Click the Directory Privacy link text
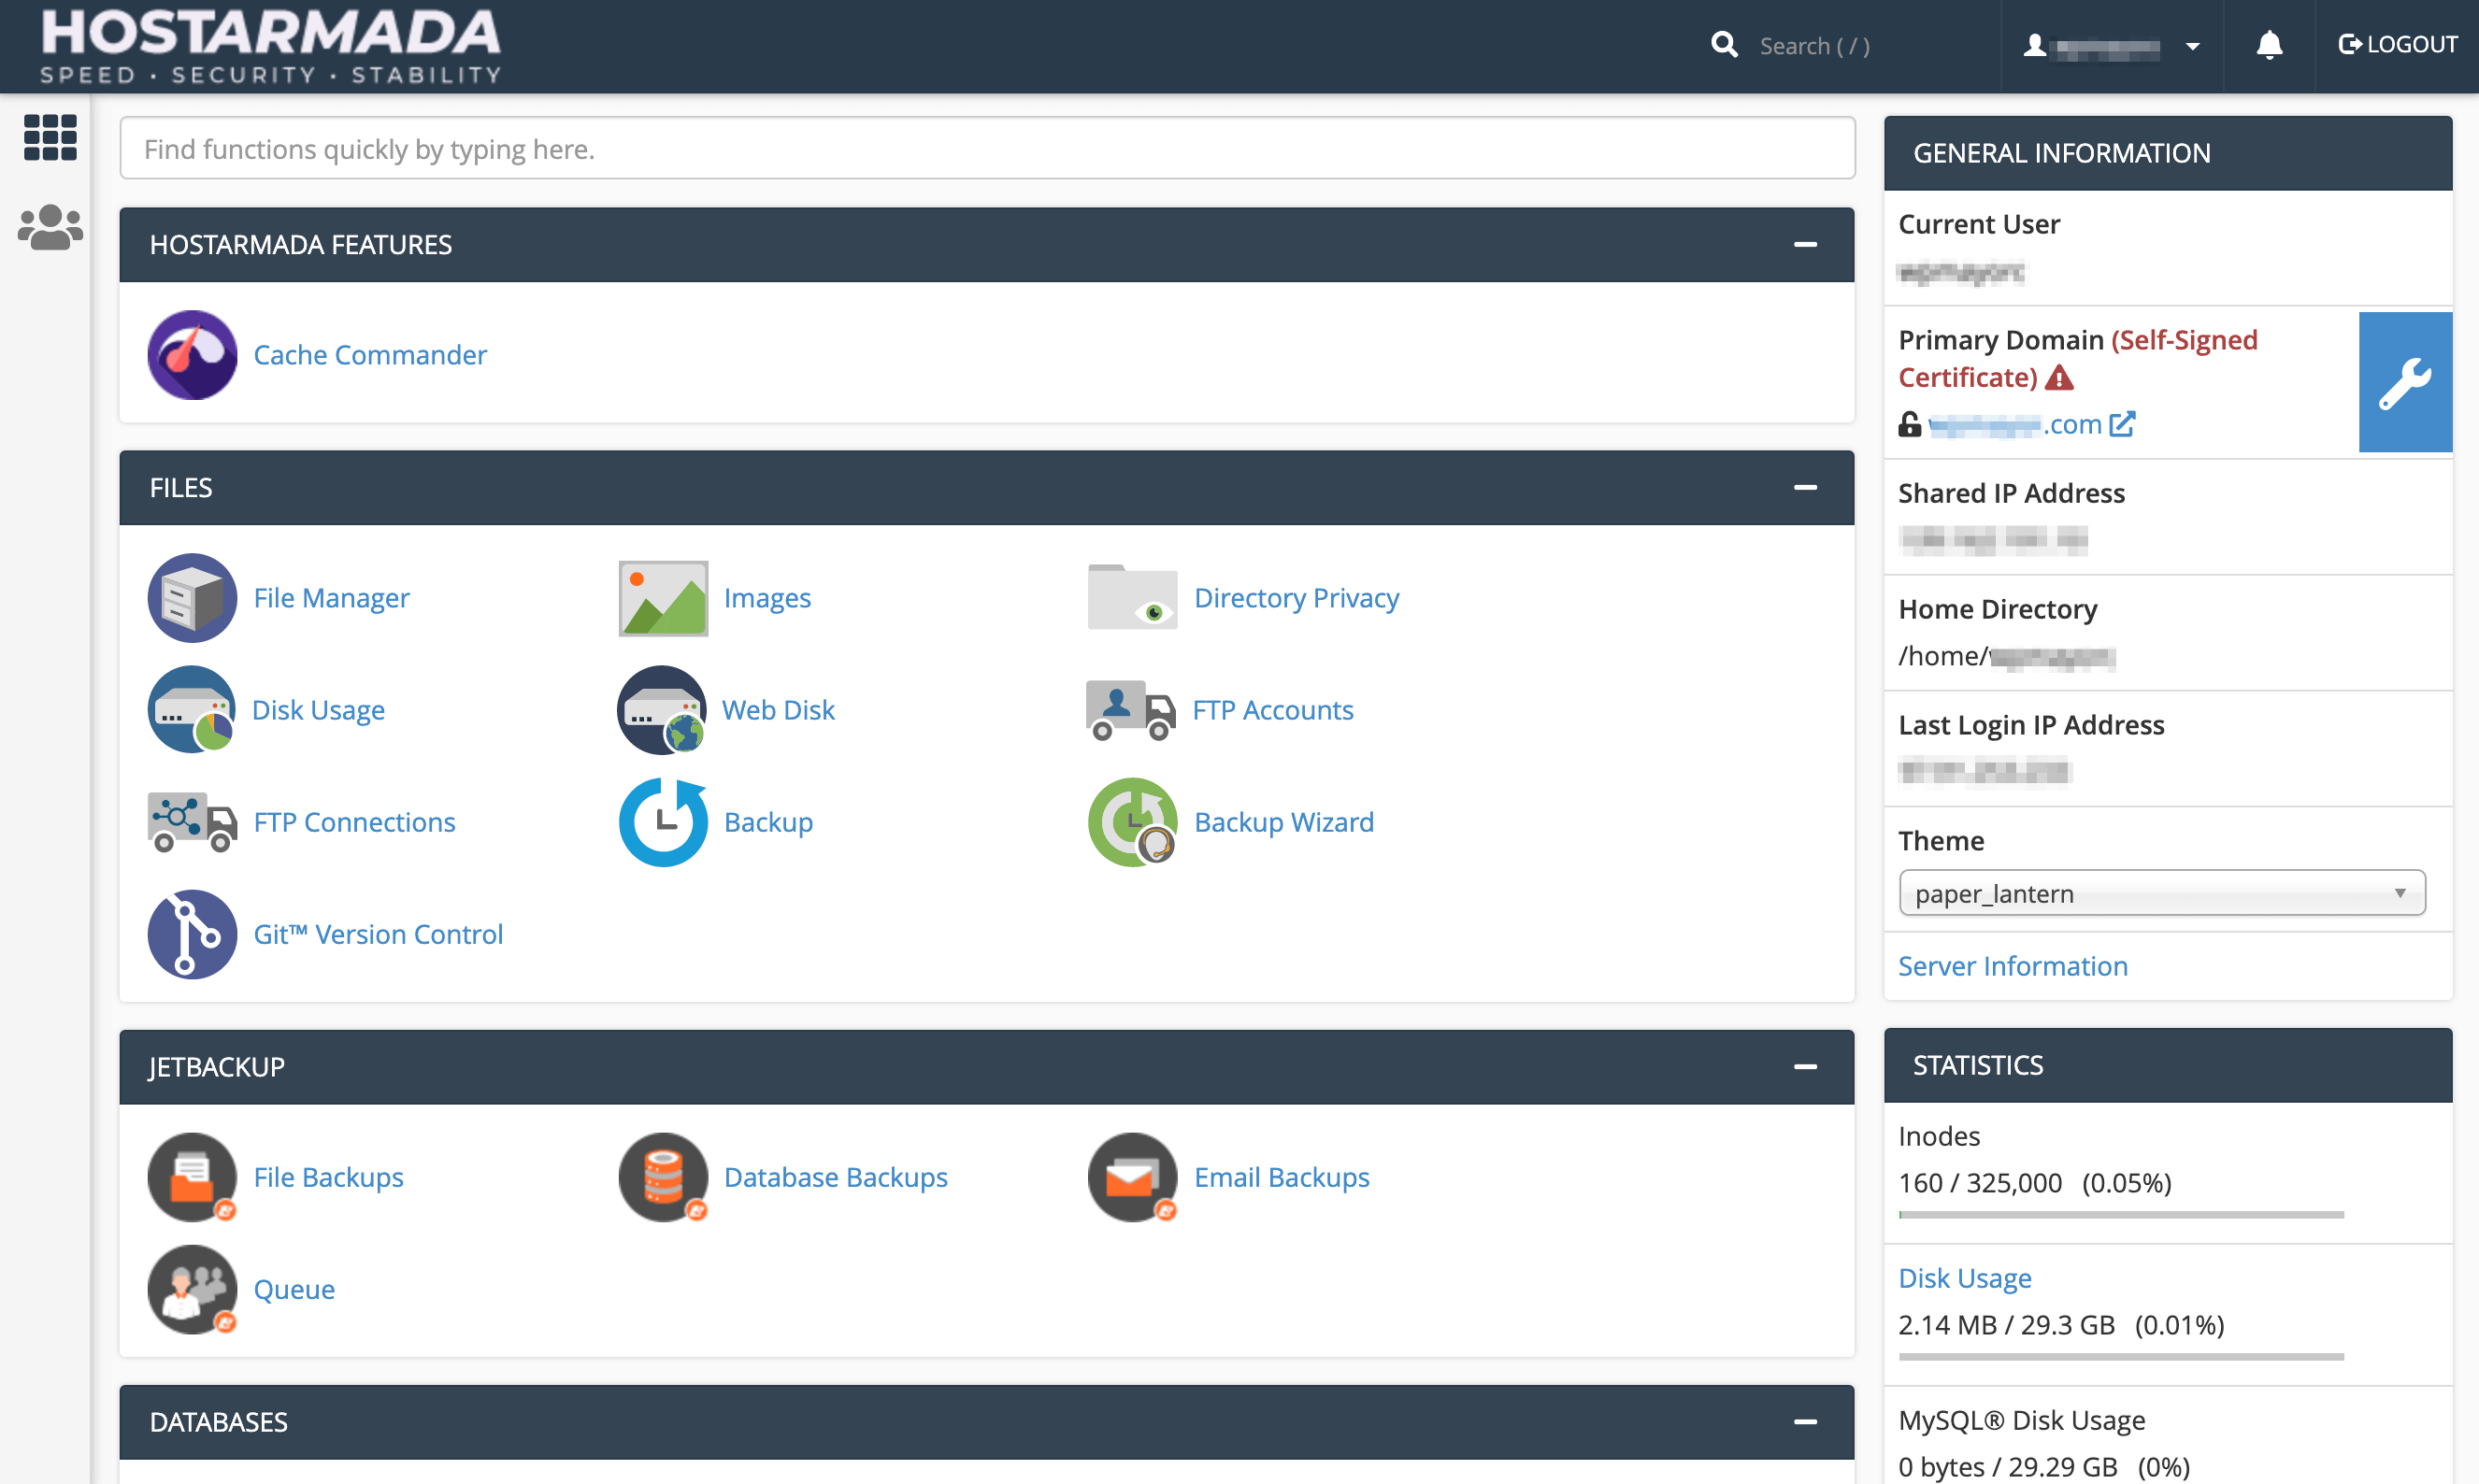 click(x=1297, y=598)
